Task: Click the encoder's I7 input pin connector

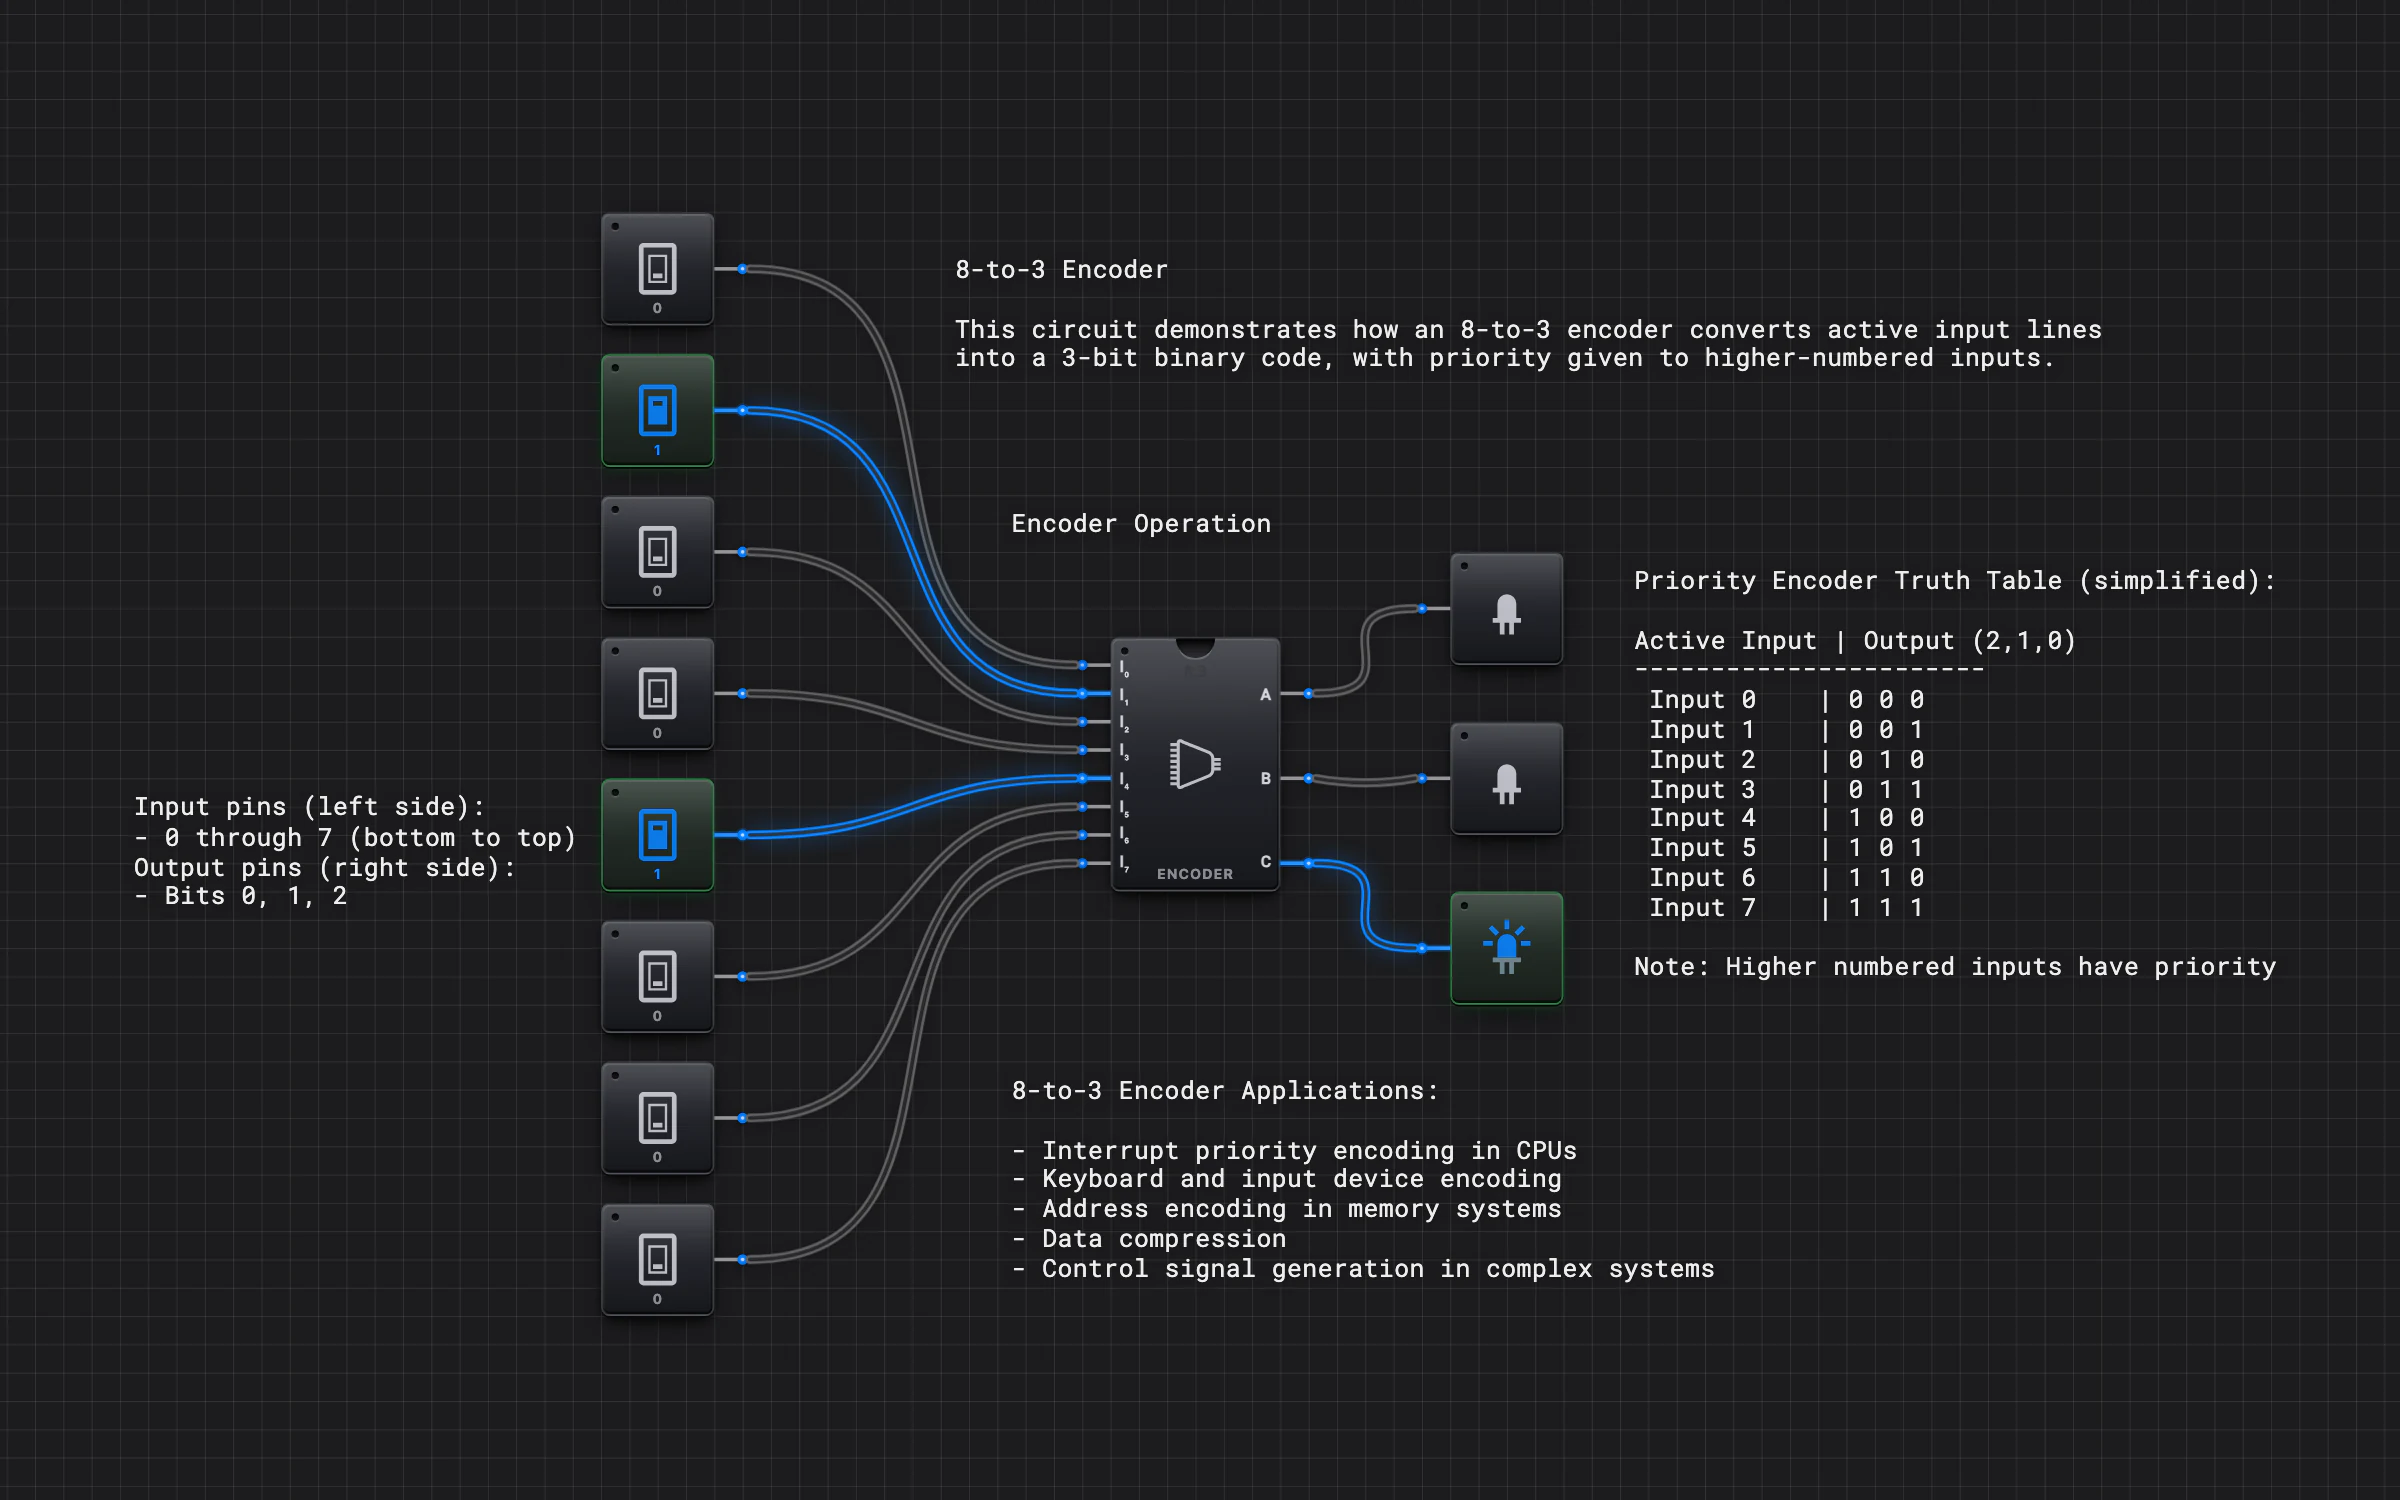Action: (1082, 863)
